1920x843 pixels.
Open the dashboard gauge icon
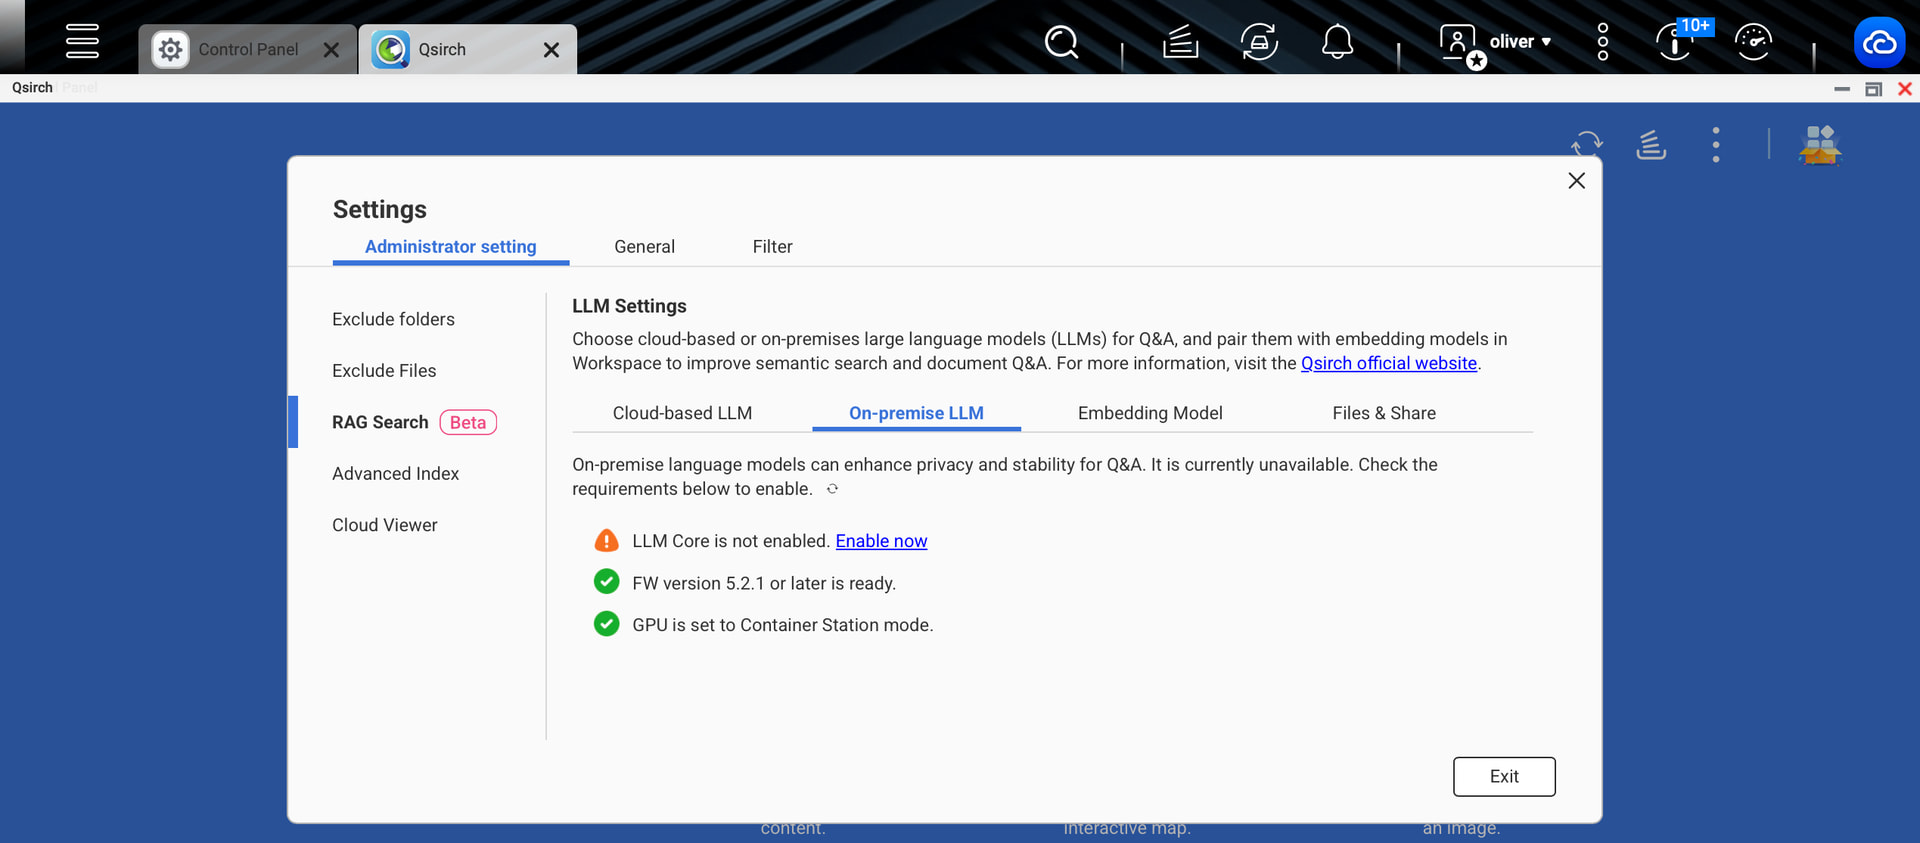pyautogui.click(x=1753, y=42)
